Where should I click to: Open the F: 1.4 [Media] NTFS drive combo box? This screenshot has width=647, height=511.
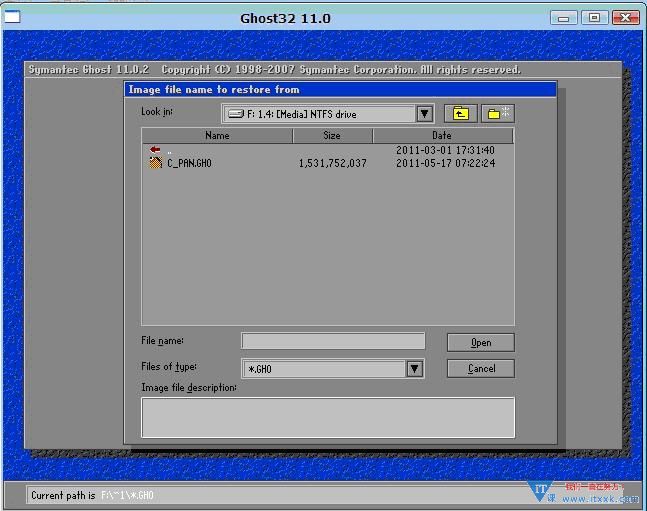pyautogui.click(x=328, y=114)
